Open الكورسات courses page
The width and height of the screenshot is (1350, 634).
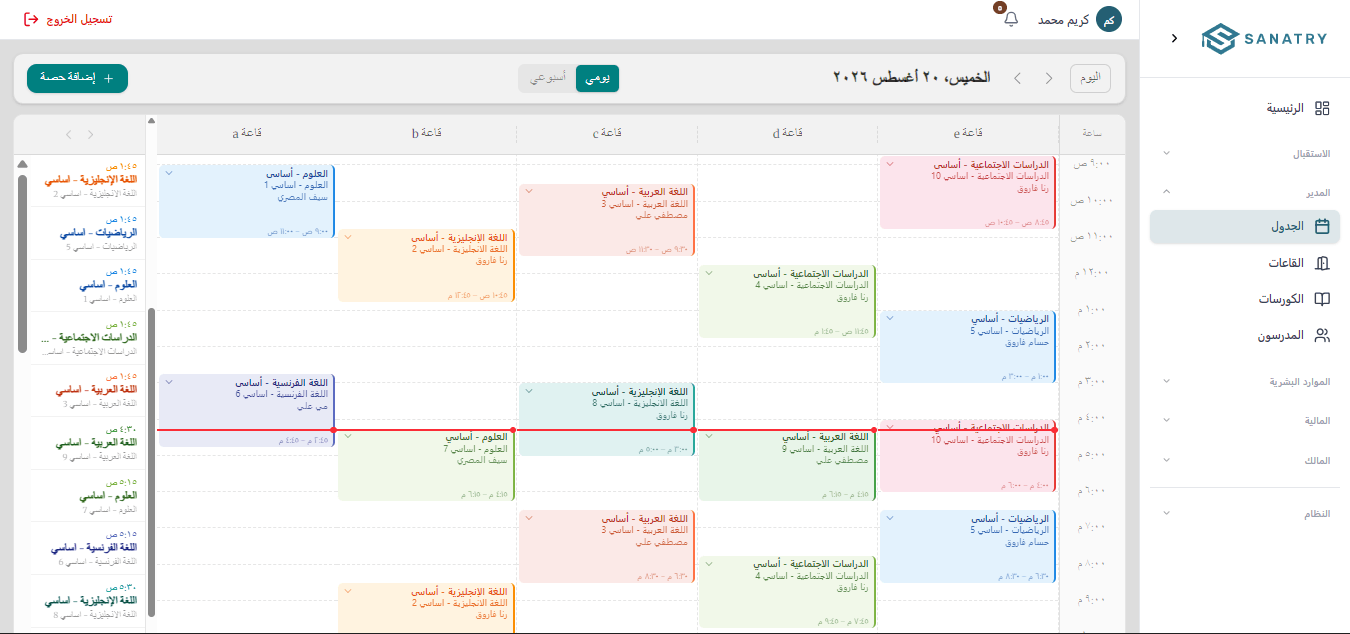tap(1245, 299)
